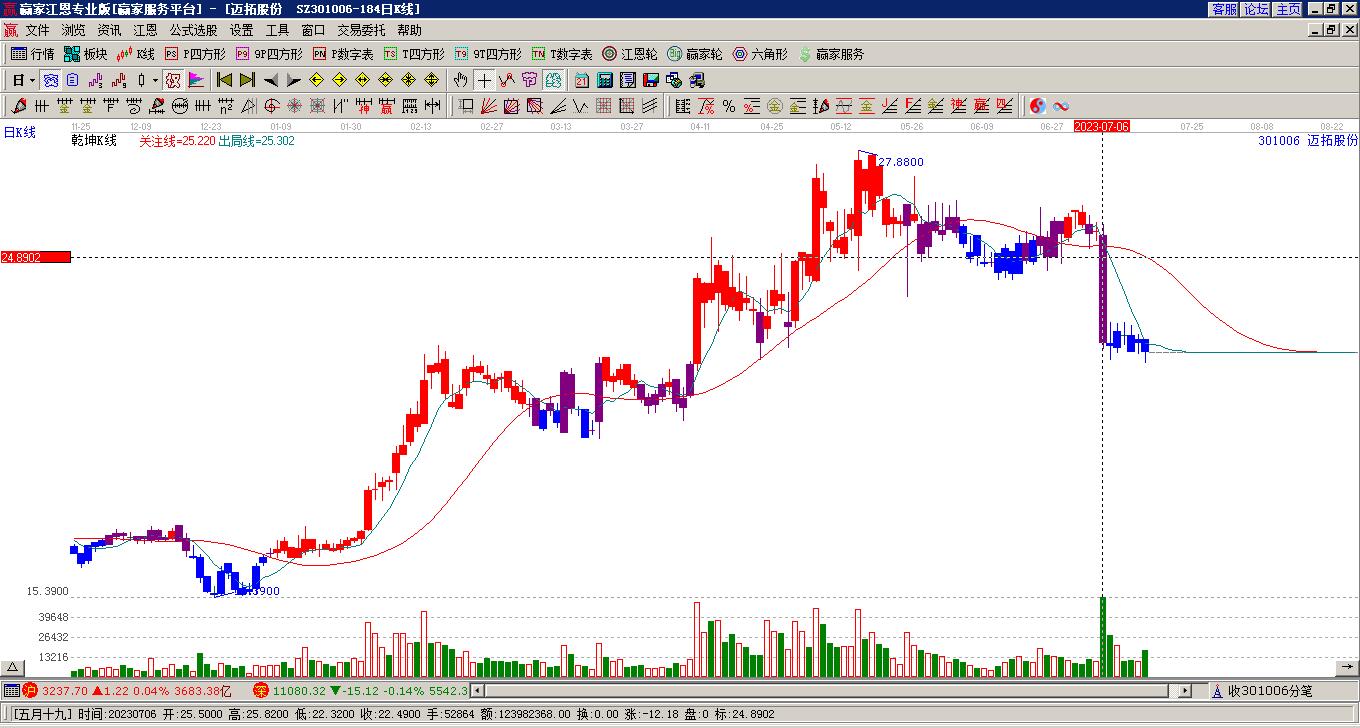Click the 主页 button
1360x728 pixels.
click(1288, 8)
